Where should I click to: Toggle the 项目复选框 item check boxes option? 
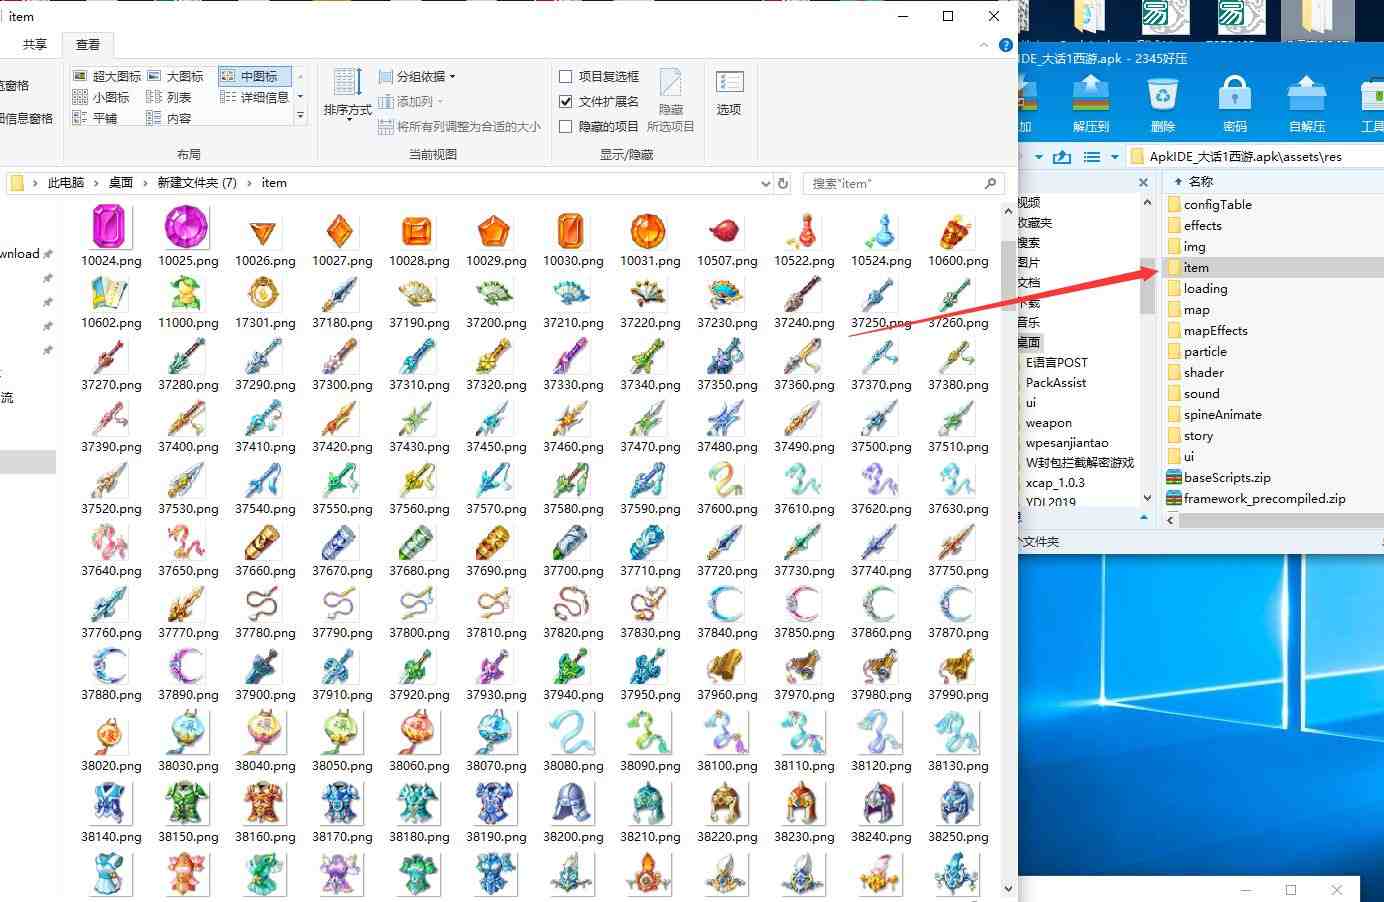click(565, 76)
